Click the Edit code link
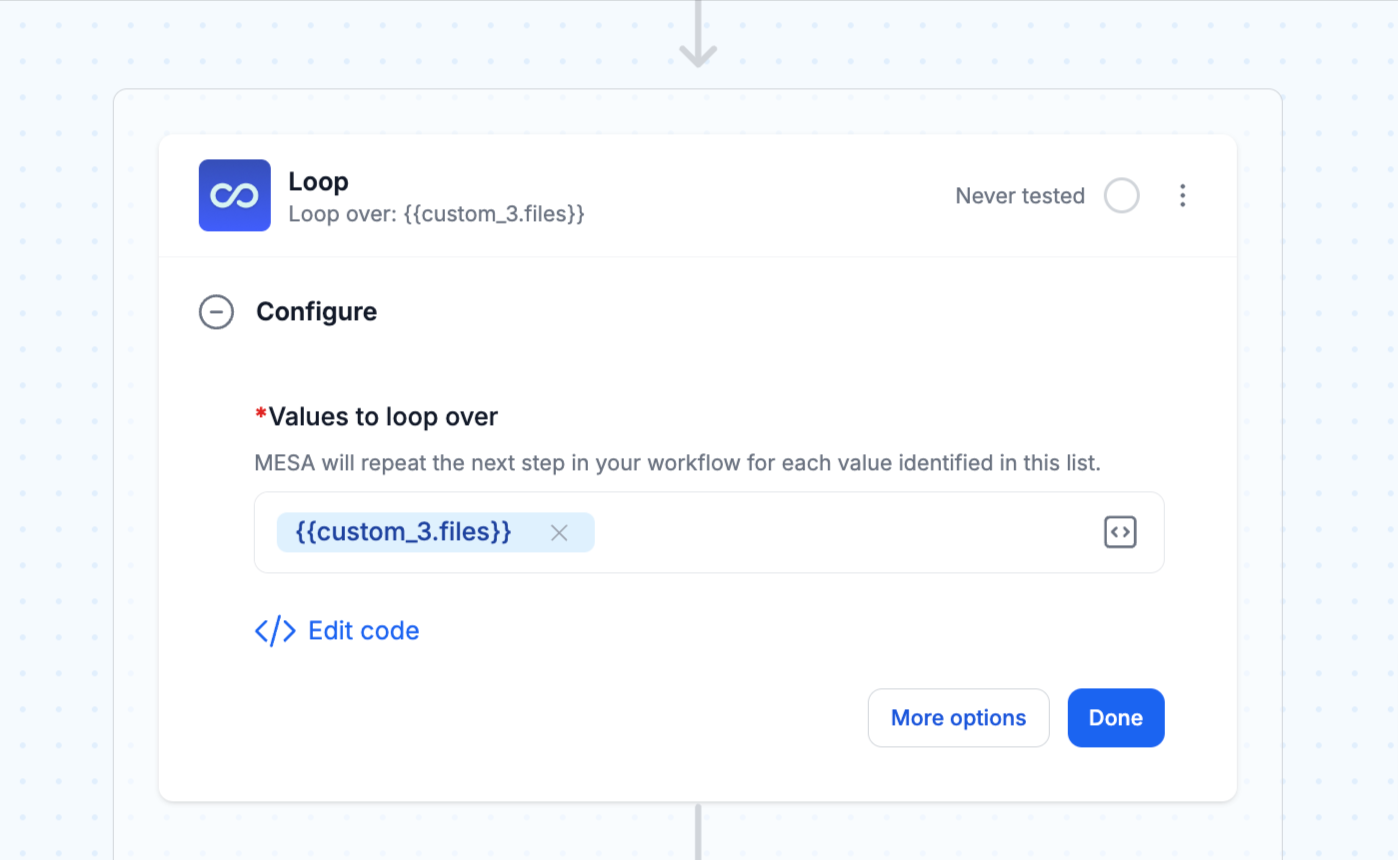The width and height of the screenshot is (1398, 860). pyautogui.click(x=337, y=631)
